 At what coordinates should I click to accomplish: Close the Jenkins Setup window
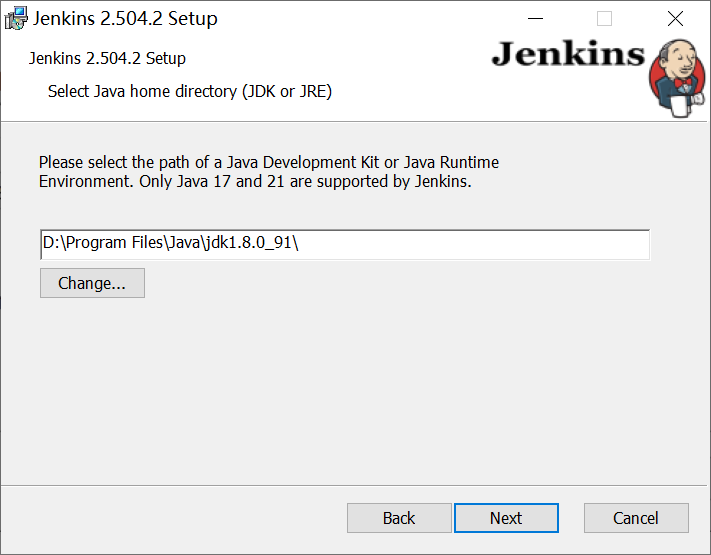coord(675,19)
